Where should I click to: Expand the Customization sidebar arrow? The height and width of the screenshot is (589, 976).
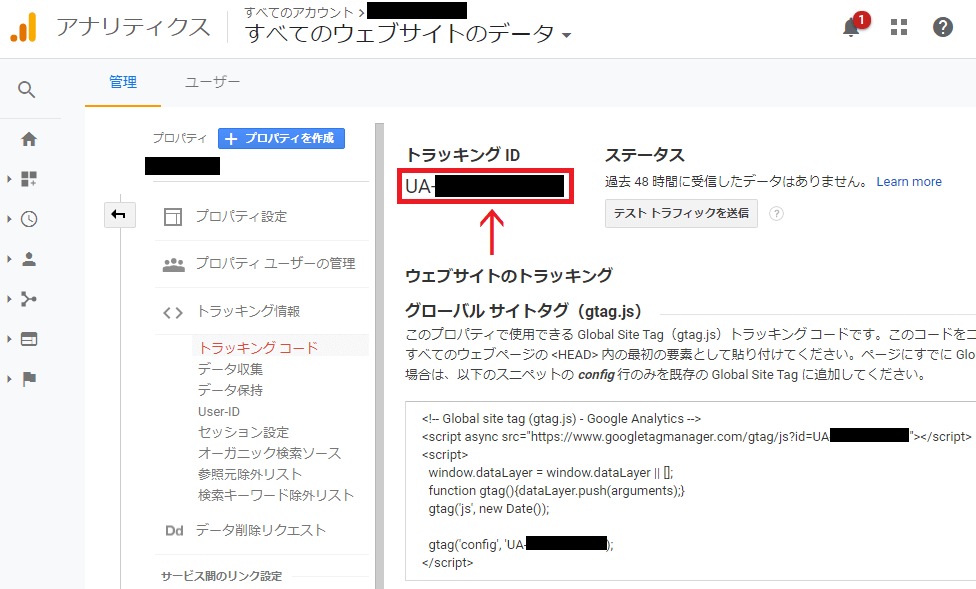(9, 179)
